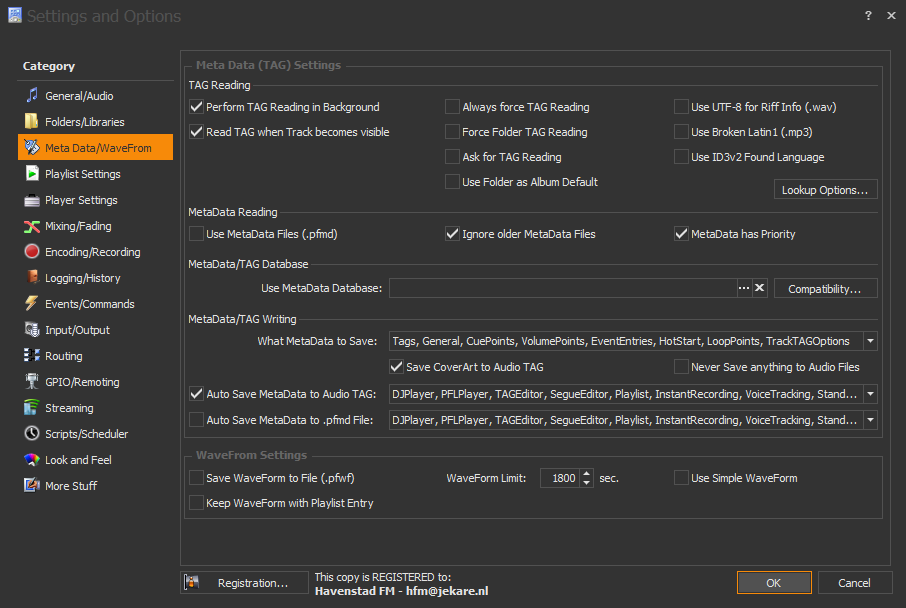Enable Always force TAG Reading

point(452,107)
